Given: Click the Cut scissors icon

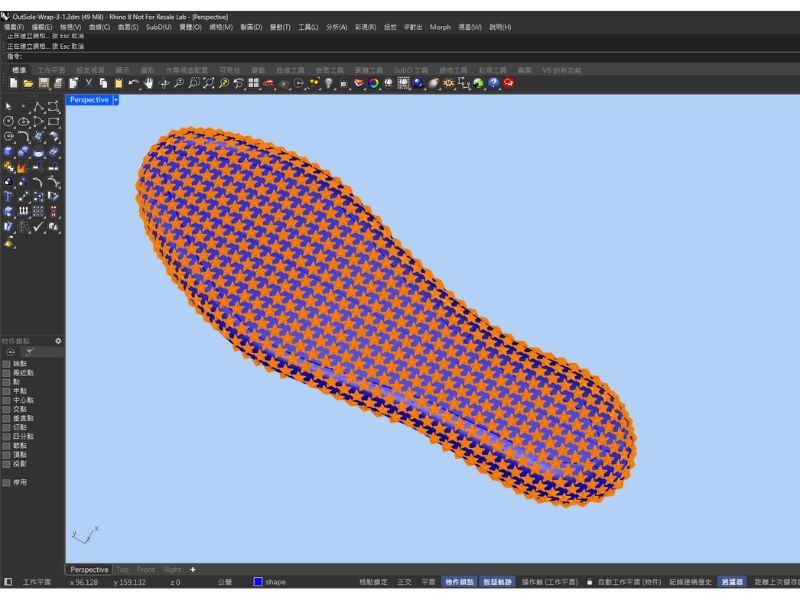Looking at the screenshot, I should pyautogui.click(x=88, y=83).
